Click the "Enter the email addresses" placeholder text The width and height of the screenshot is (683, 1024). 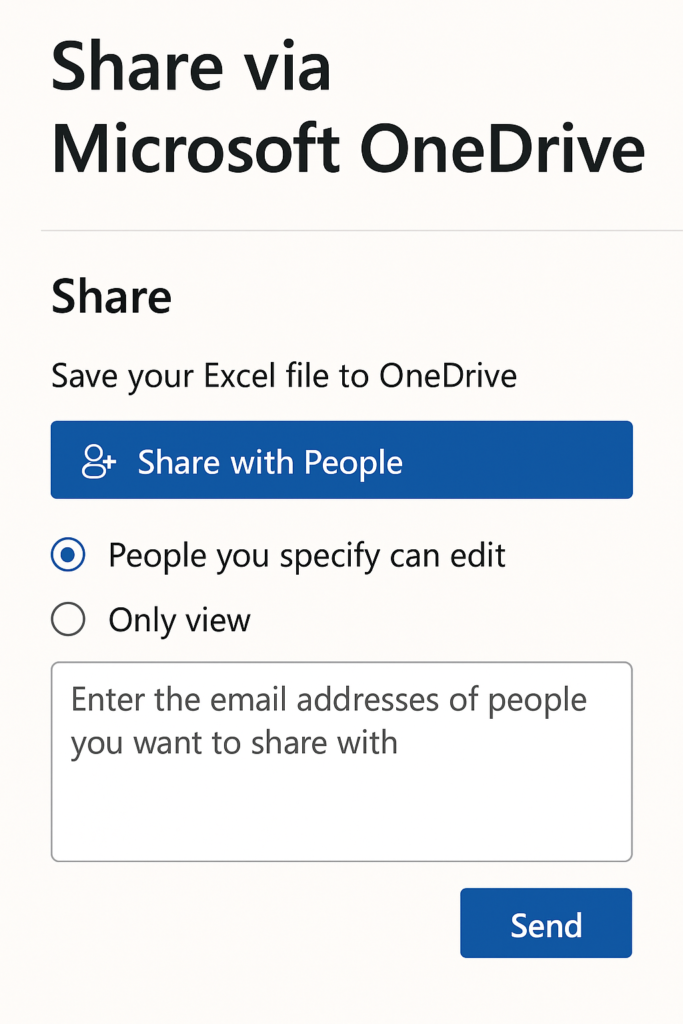tap(328, 700)
